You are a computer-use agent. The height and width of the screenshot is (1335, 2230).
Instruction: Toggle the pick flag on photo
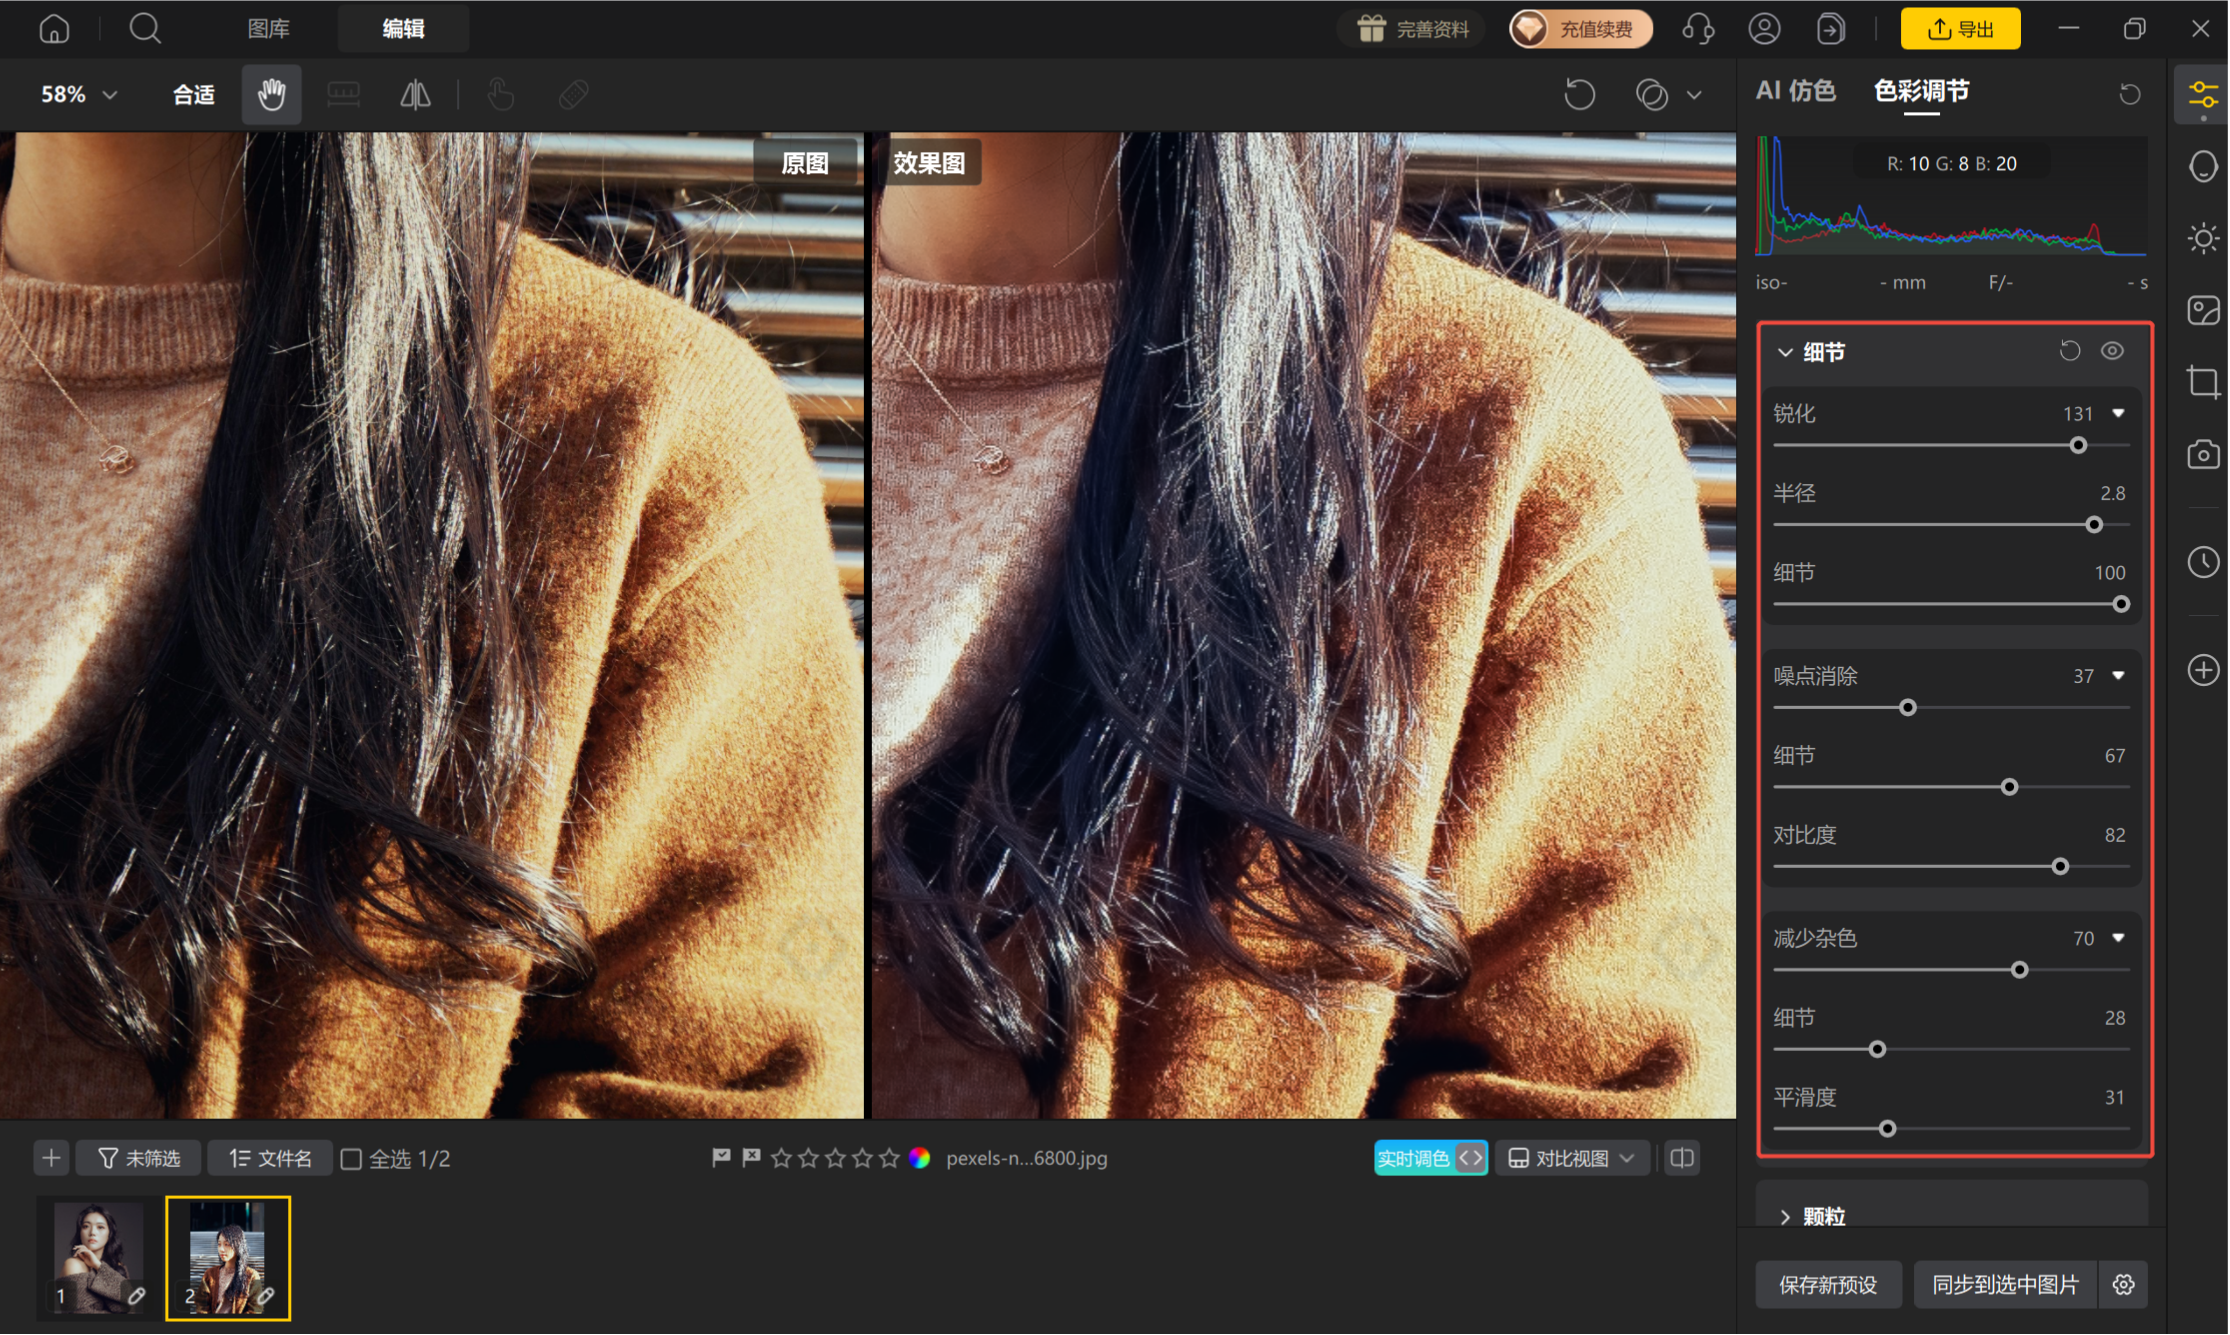720,1158
